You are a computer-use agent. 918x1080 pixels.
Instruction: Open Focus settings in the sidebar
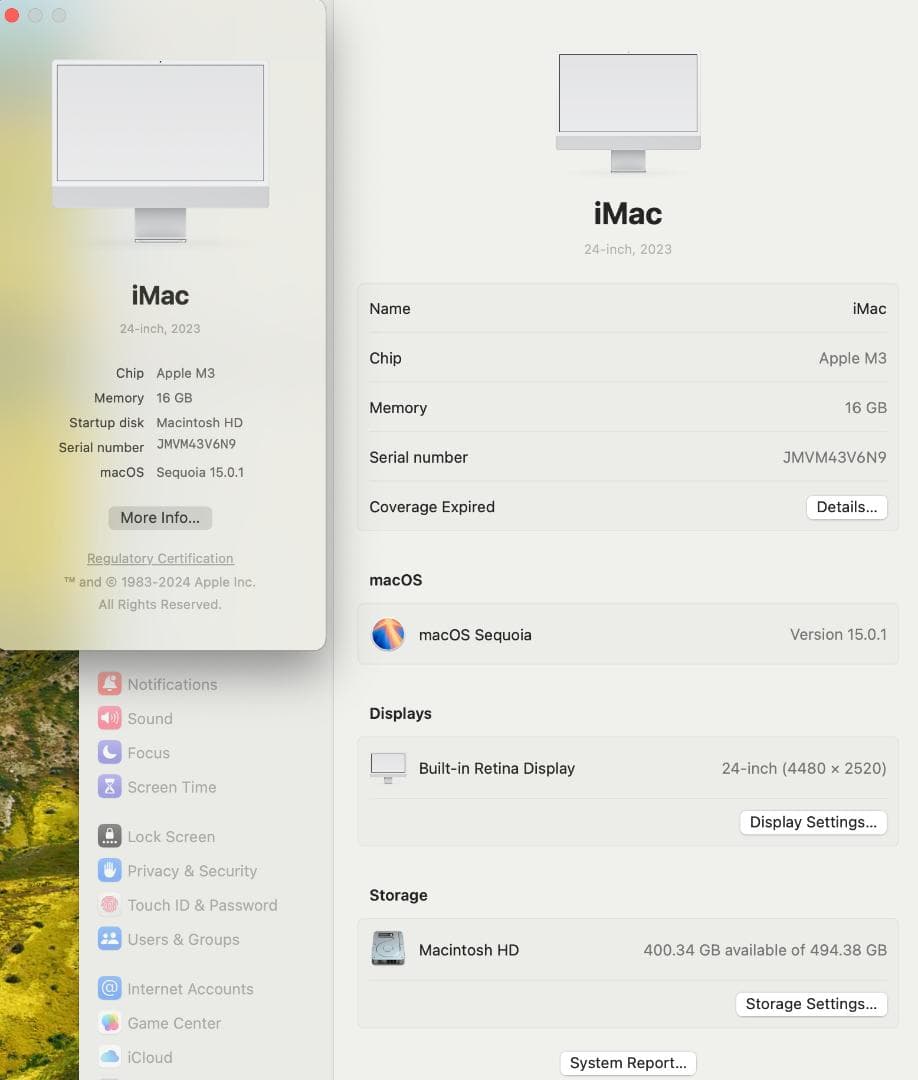(x=110, y=753)
